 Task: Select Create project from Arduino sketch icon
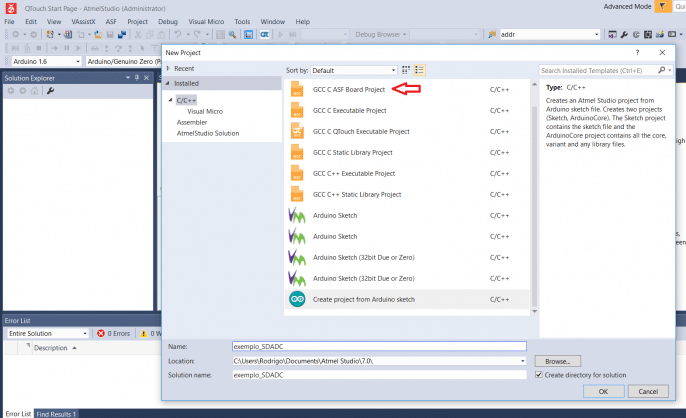pos(296,299)
